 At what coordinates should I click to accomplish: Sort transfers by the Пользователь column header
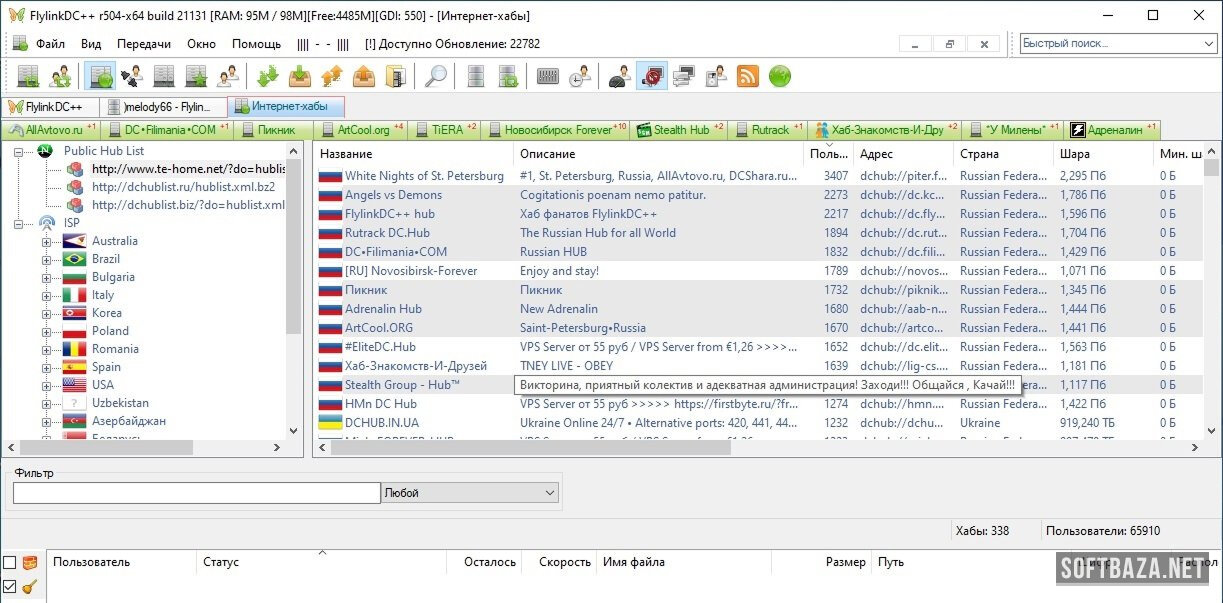[122, 562]
